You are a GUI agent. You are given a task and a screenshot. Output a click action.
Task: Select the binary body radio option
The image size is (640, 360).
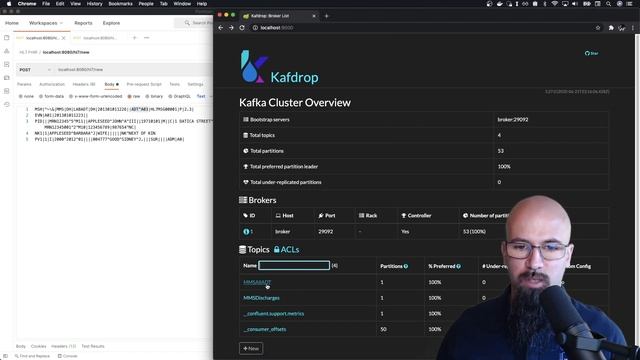pyautogui.click(x=154, y=96)
